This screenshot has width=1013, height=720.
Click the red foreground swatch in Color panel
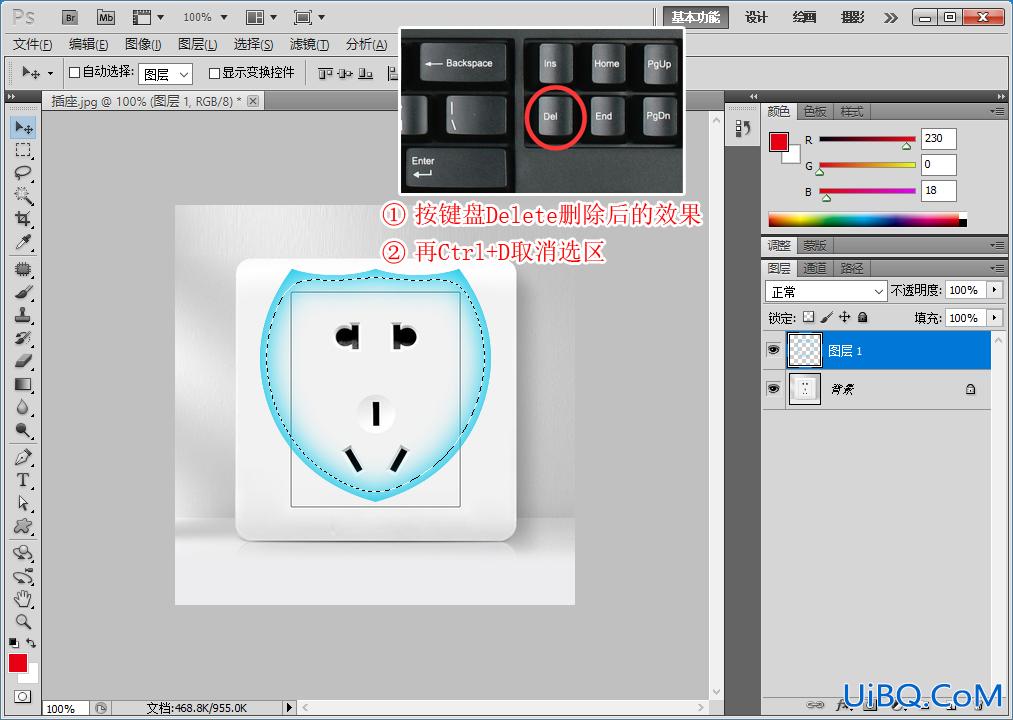click(x=778, y=142)
